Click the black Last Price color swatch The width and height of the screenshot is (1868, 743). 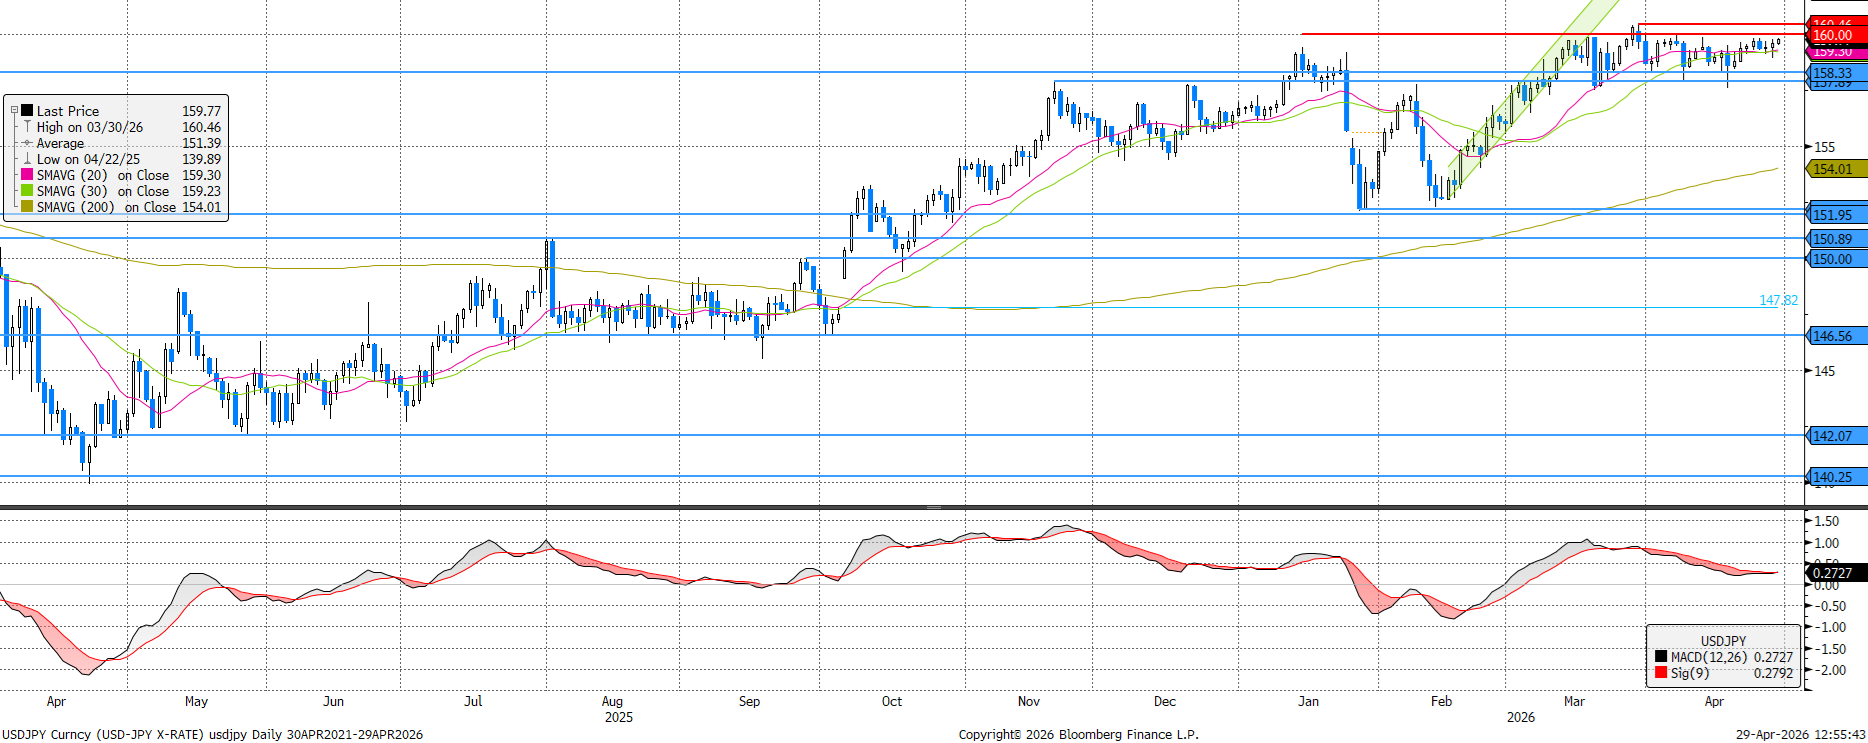(x=27, y=111)
